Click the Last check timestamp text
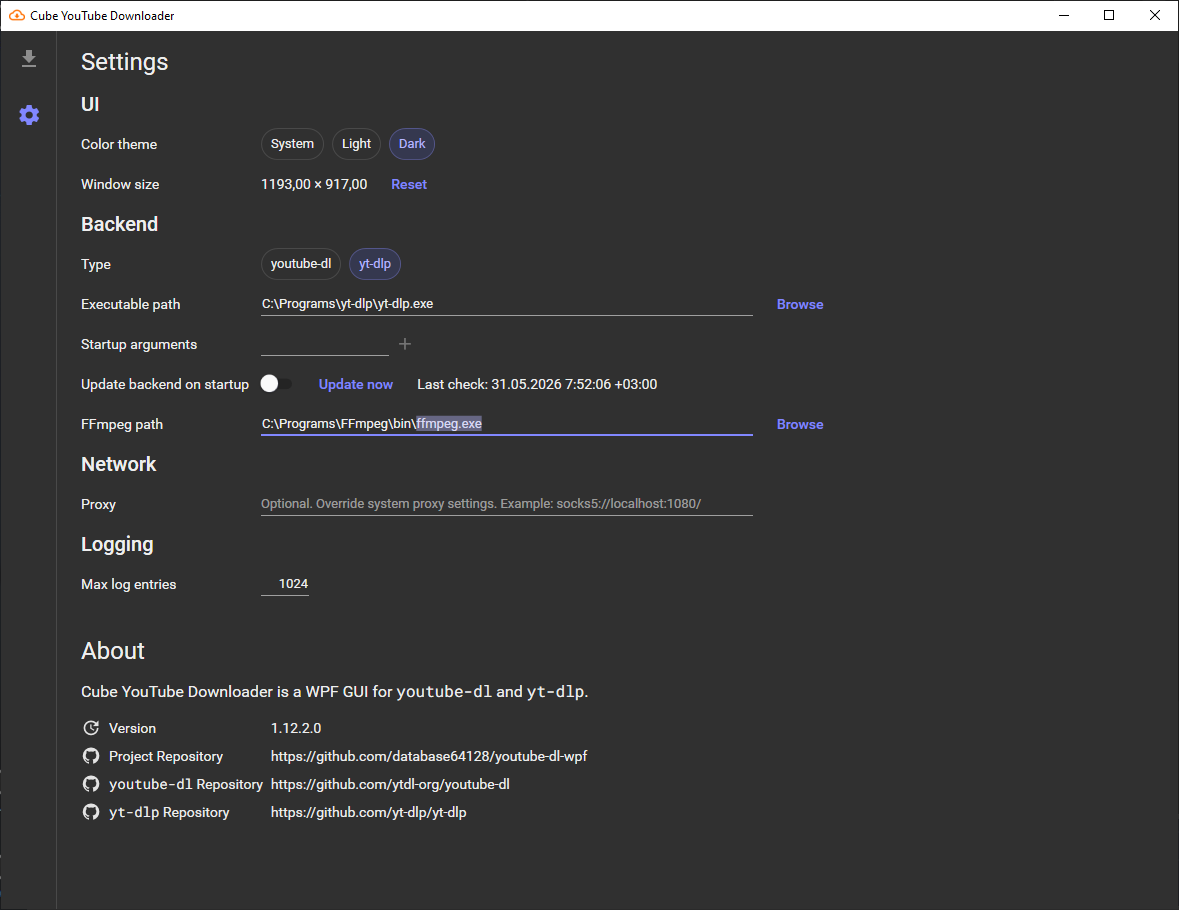Image resolution: width=1179 pixels, height=910 pixels. coord(537,384)
